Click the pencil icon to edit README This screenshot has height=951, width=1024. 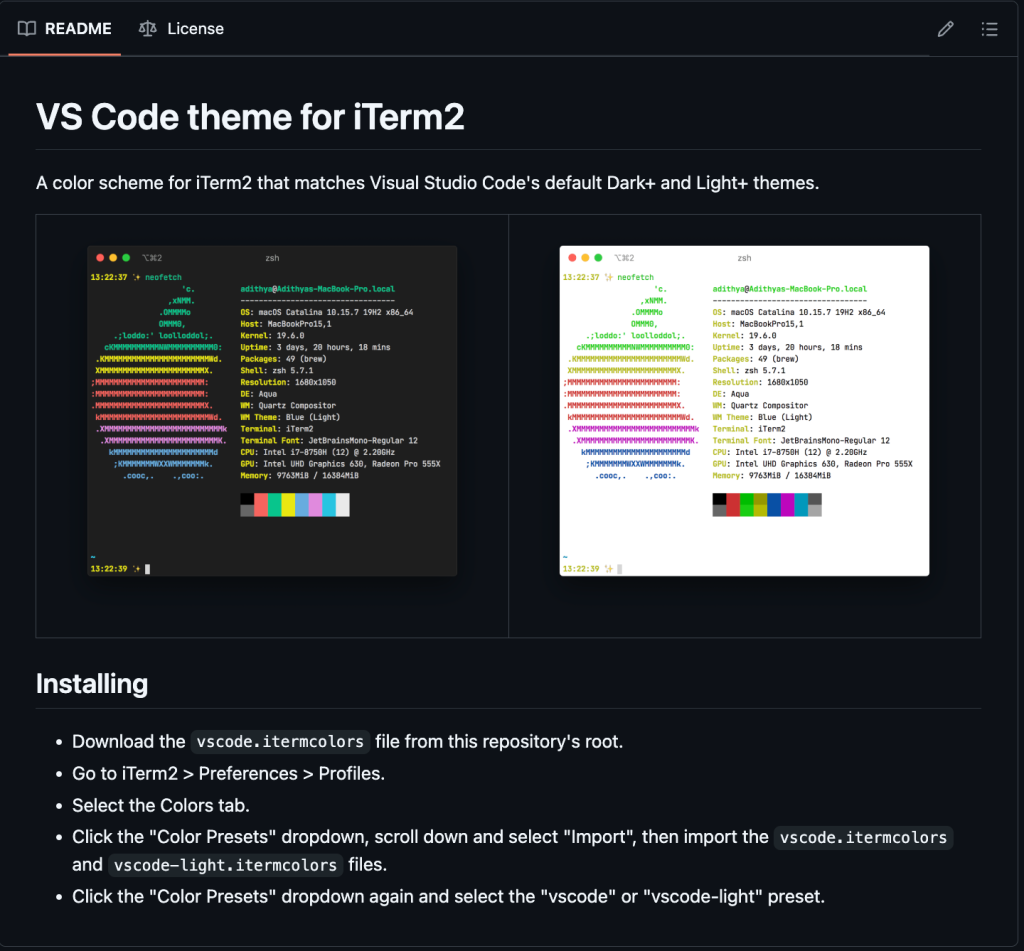(945, 29)
